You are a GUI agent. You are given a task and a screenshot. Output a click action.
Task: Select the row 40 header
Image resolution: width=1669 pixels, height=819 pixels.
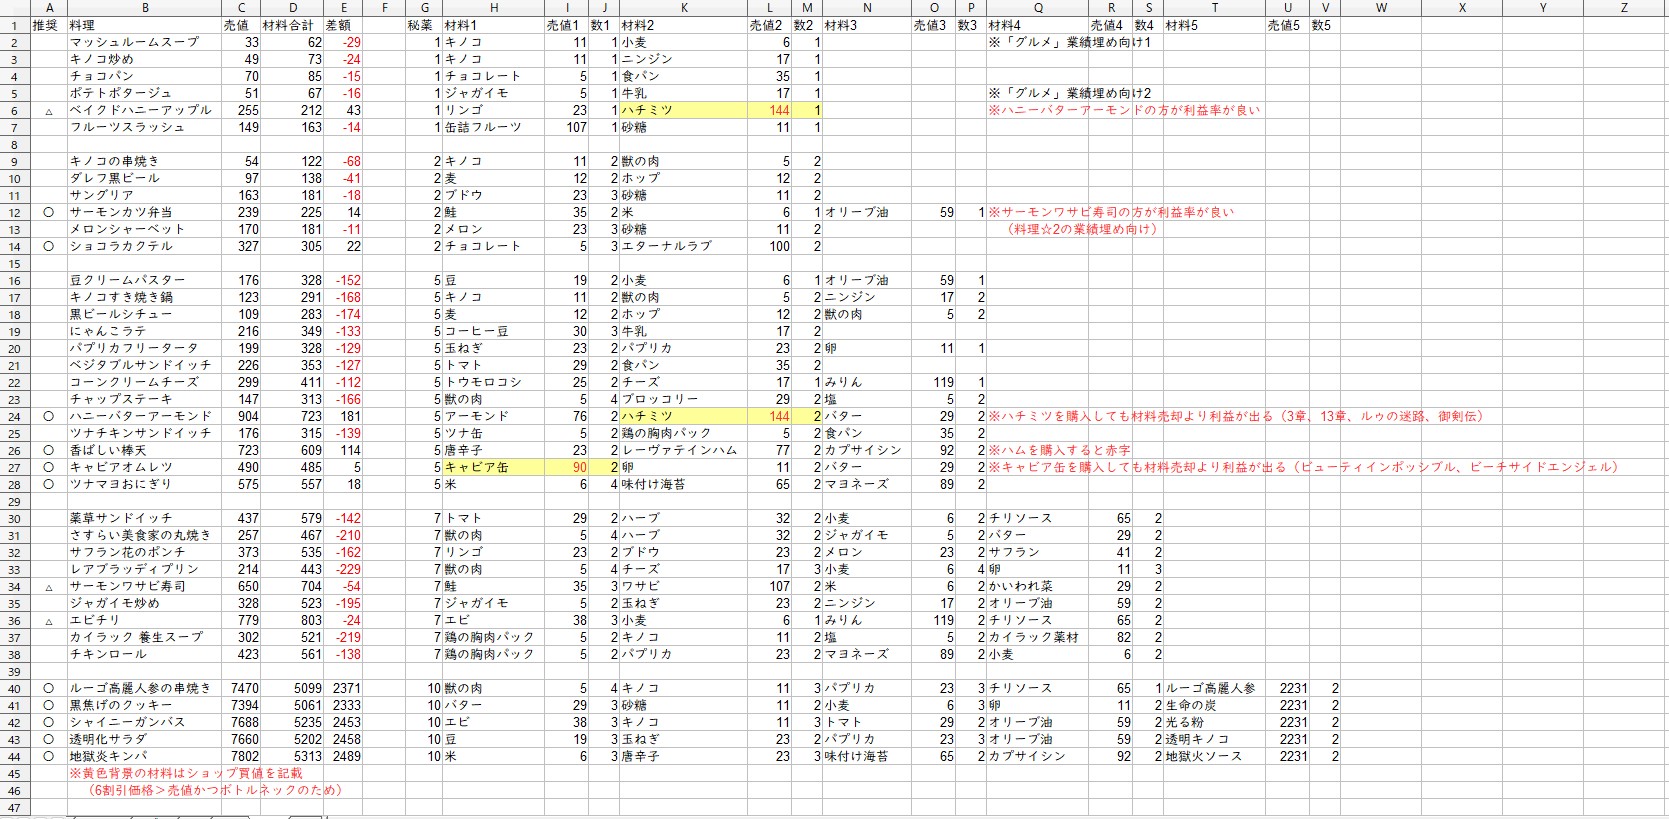click(x=14, y=688)
